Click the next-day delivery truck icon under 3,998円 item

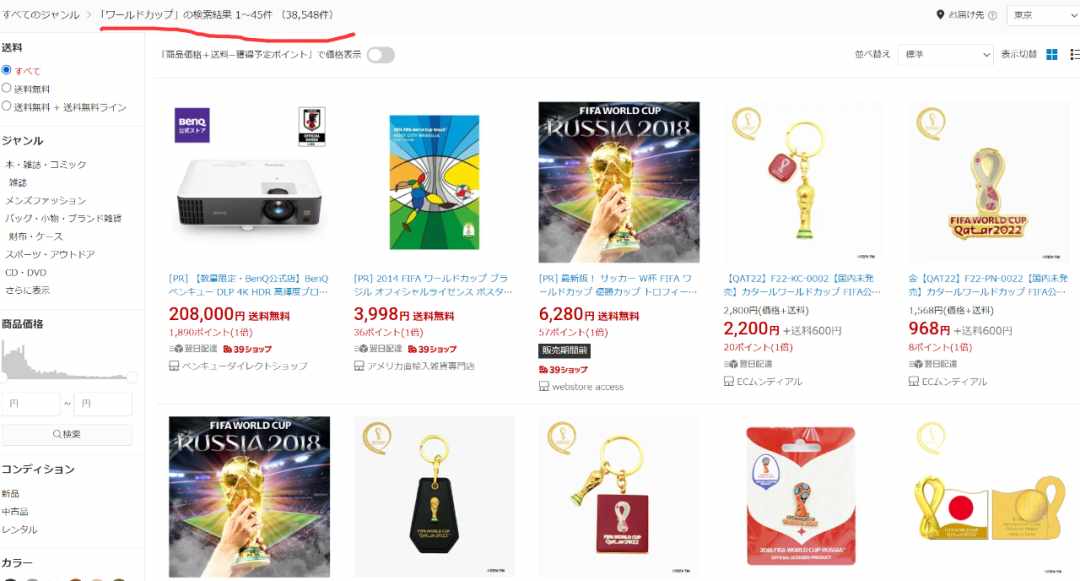click(360, 348)
